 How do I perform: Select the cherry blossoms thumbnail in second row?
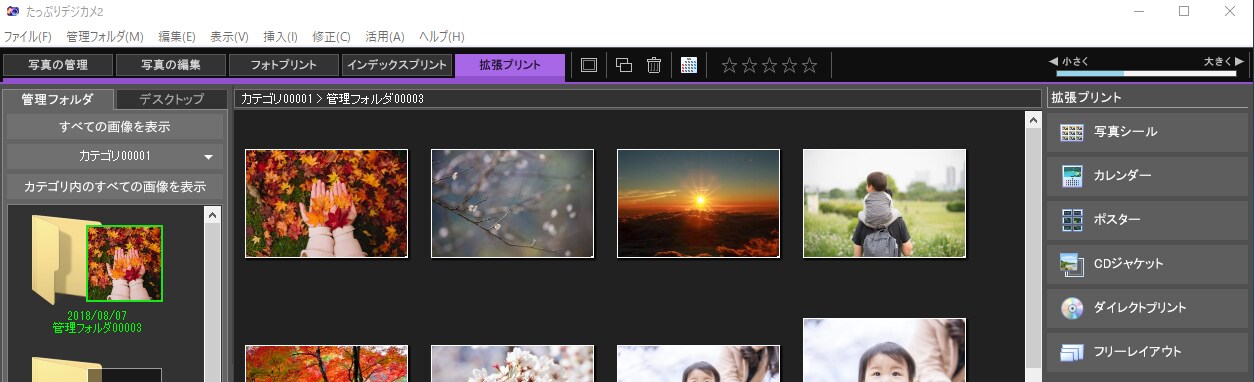(512, 364)
